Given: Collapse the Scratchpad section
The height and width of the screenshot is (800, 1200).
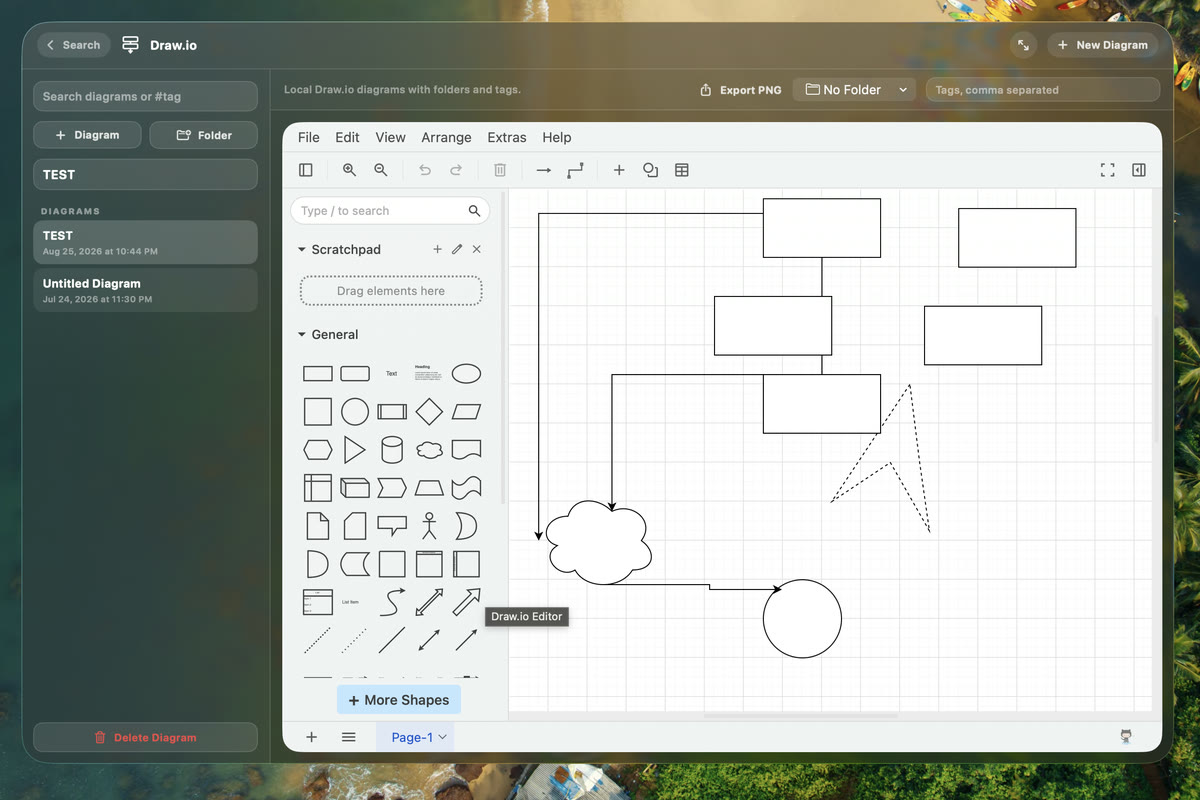Looking at the screenshot, I should click(x=302, y=250).
